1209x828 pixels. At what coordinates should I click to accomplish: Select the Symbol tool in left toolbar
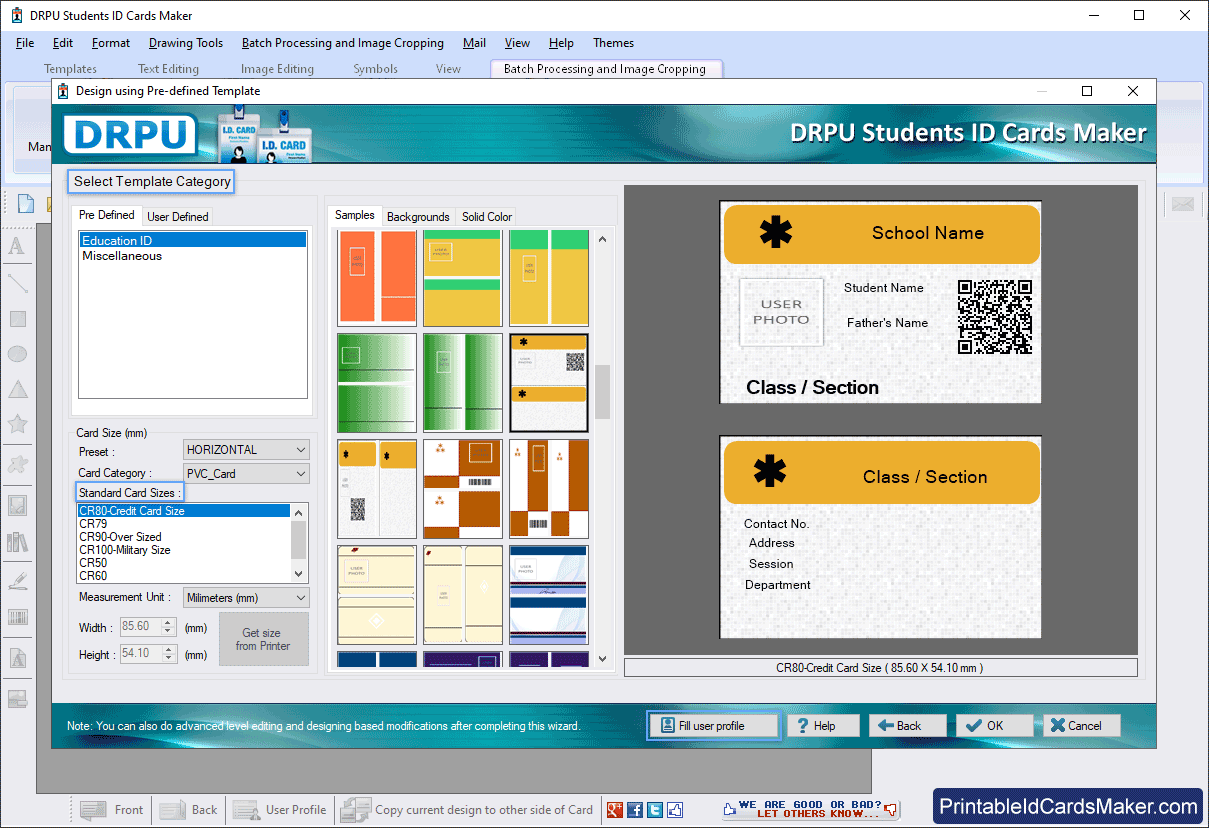coord(17,463)
